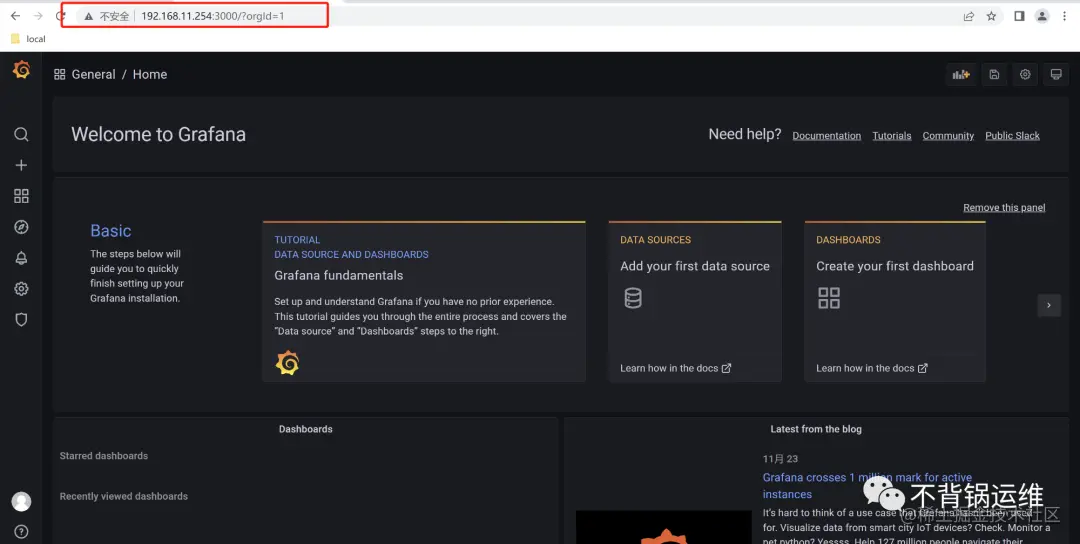Click the Grafana logo in tutorial card
1080x544 pixels.
click(x=287, y=363)
